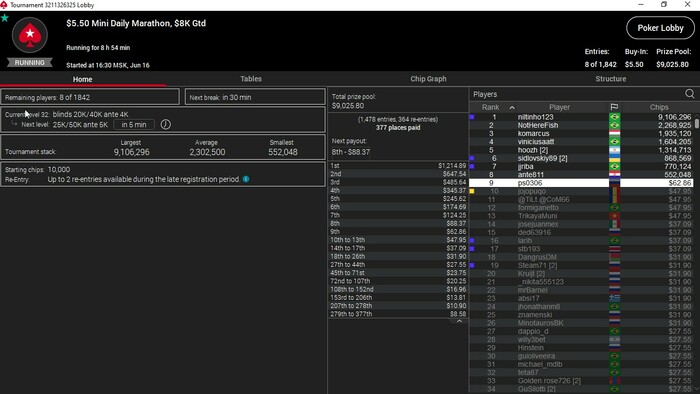Select player ante811
700x394 pixels.
point(531,175)
